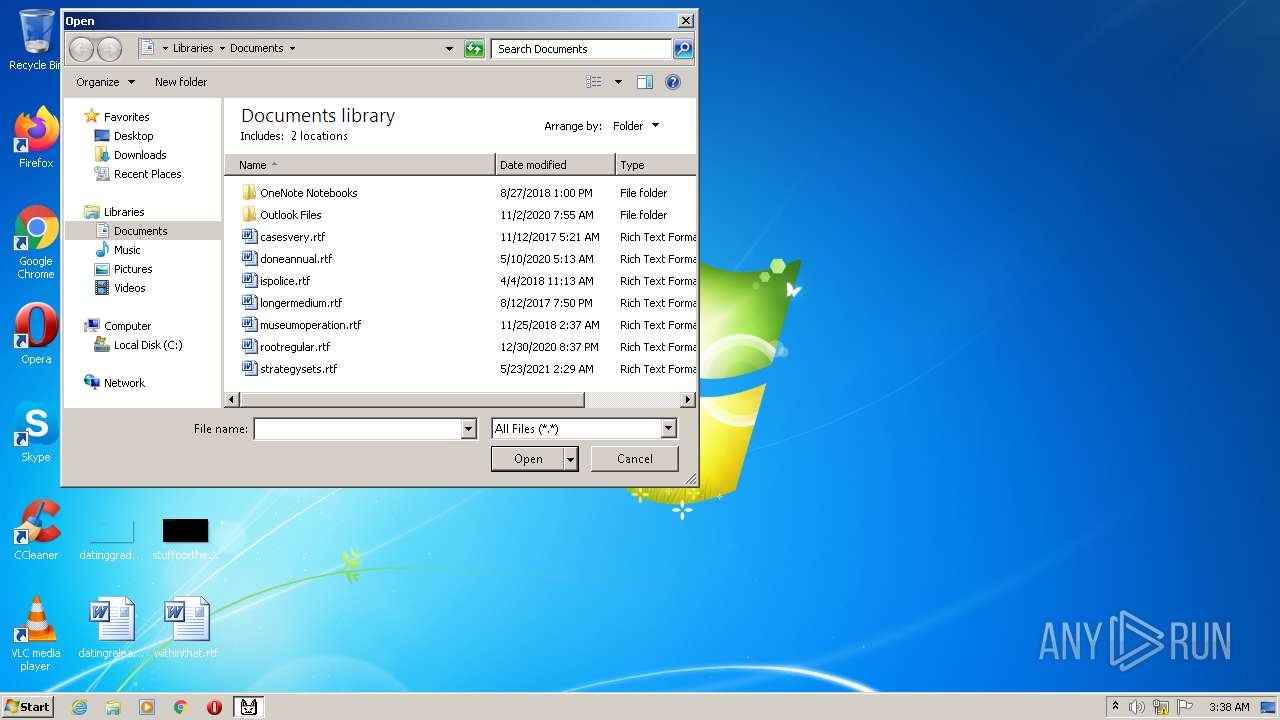Sort by the Name column header
The height and width of the screenshot is (720, 1280).
(x=360, y=165)
